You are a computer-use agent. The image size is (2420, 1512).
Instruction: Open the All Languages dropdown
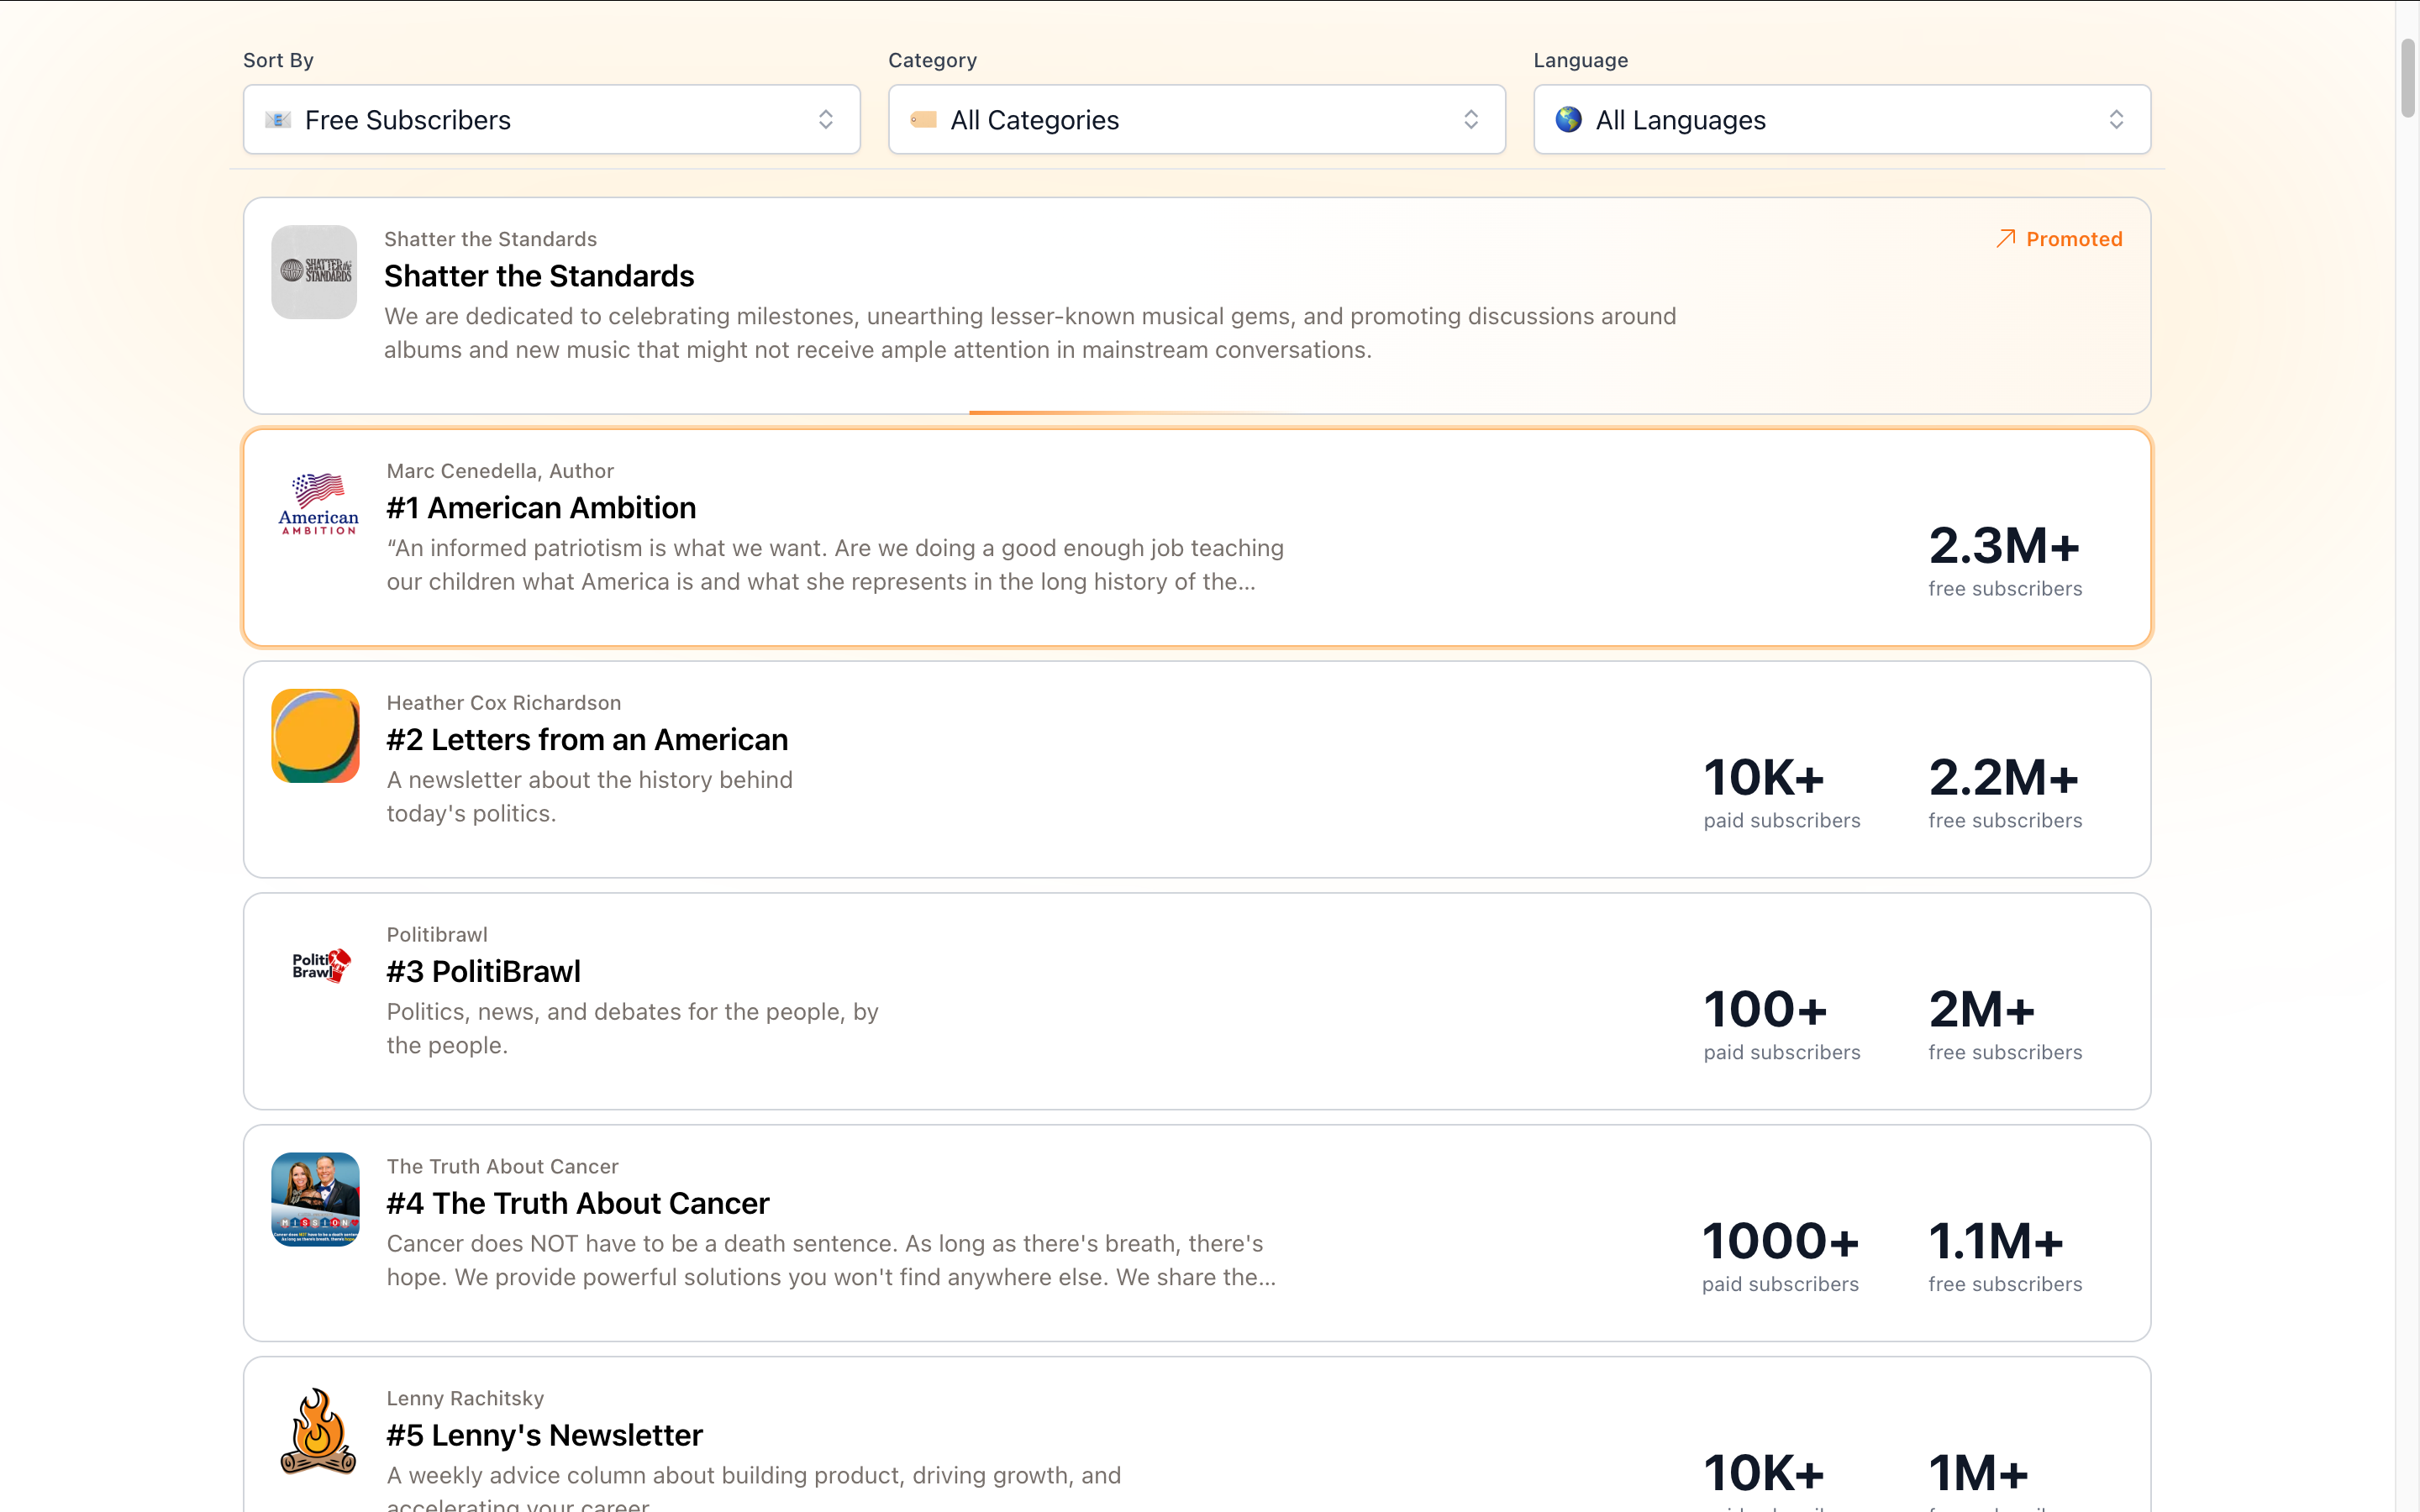point(1841,120)
